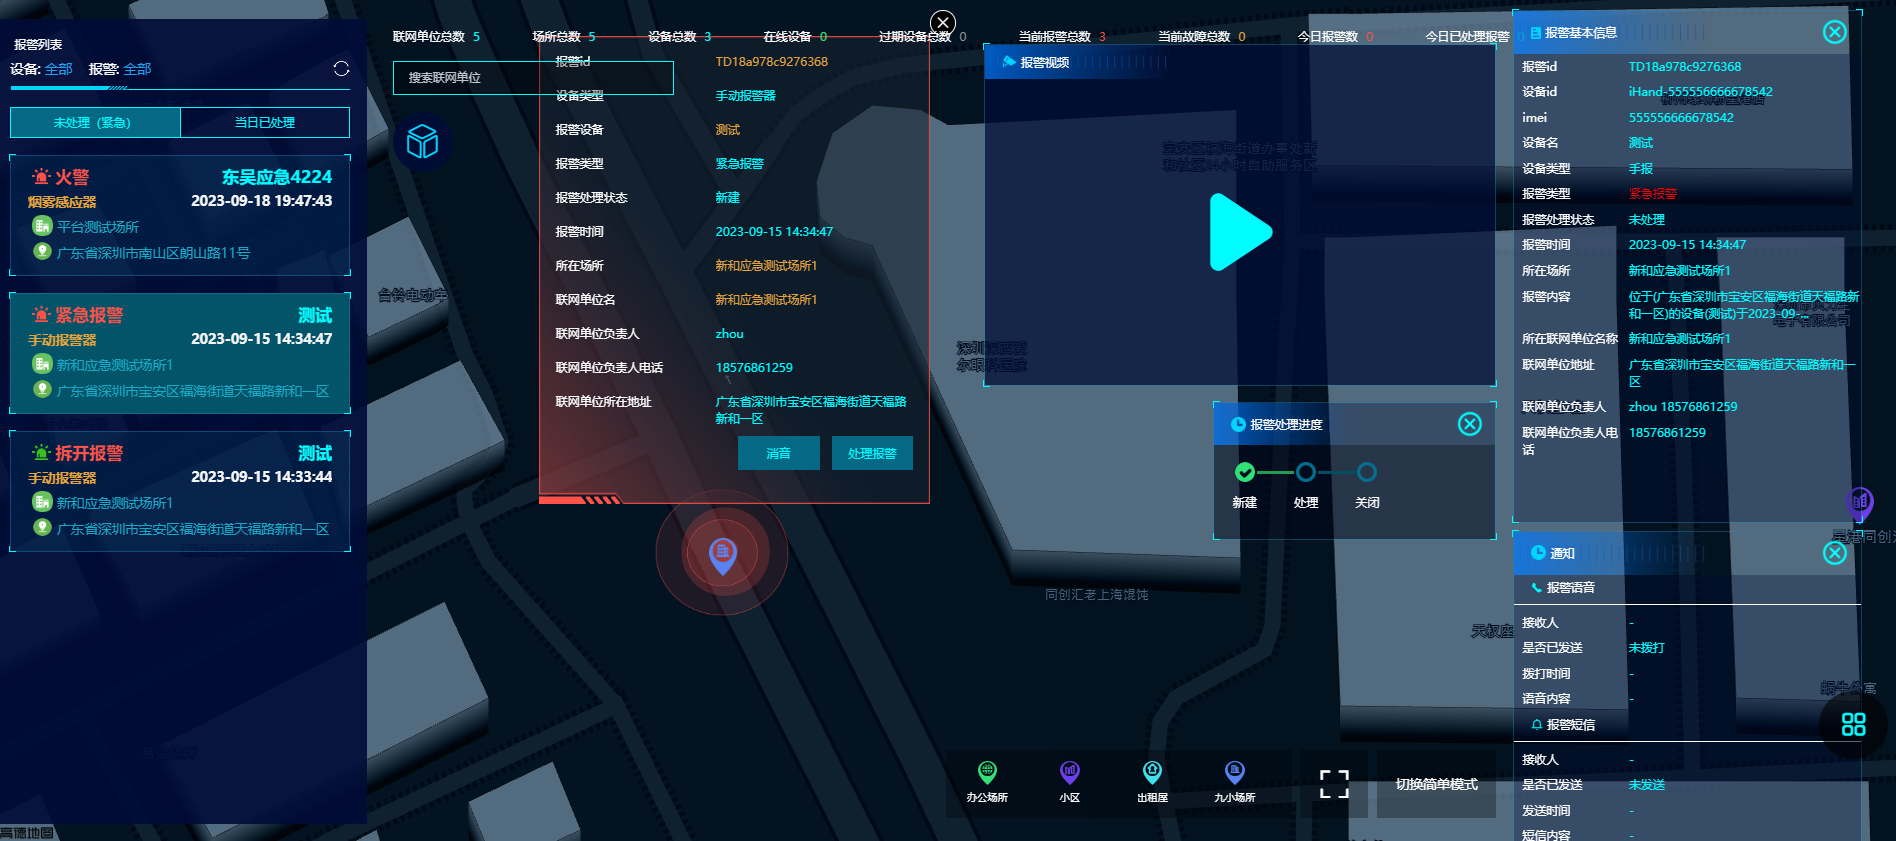Open the 3D cube view icon
The image size is (1896, 841).
[422, 141]
